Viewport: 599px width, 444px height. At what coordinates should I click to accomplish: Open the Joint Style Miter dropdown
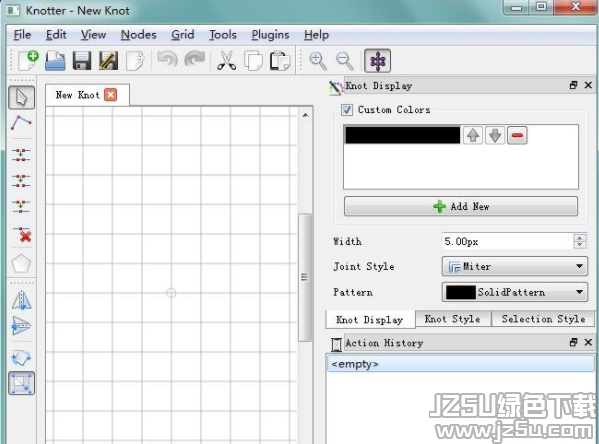click(515, 266)
